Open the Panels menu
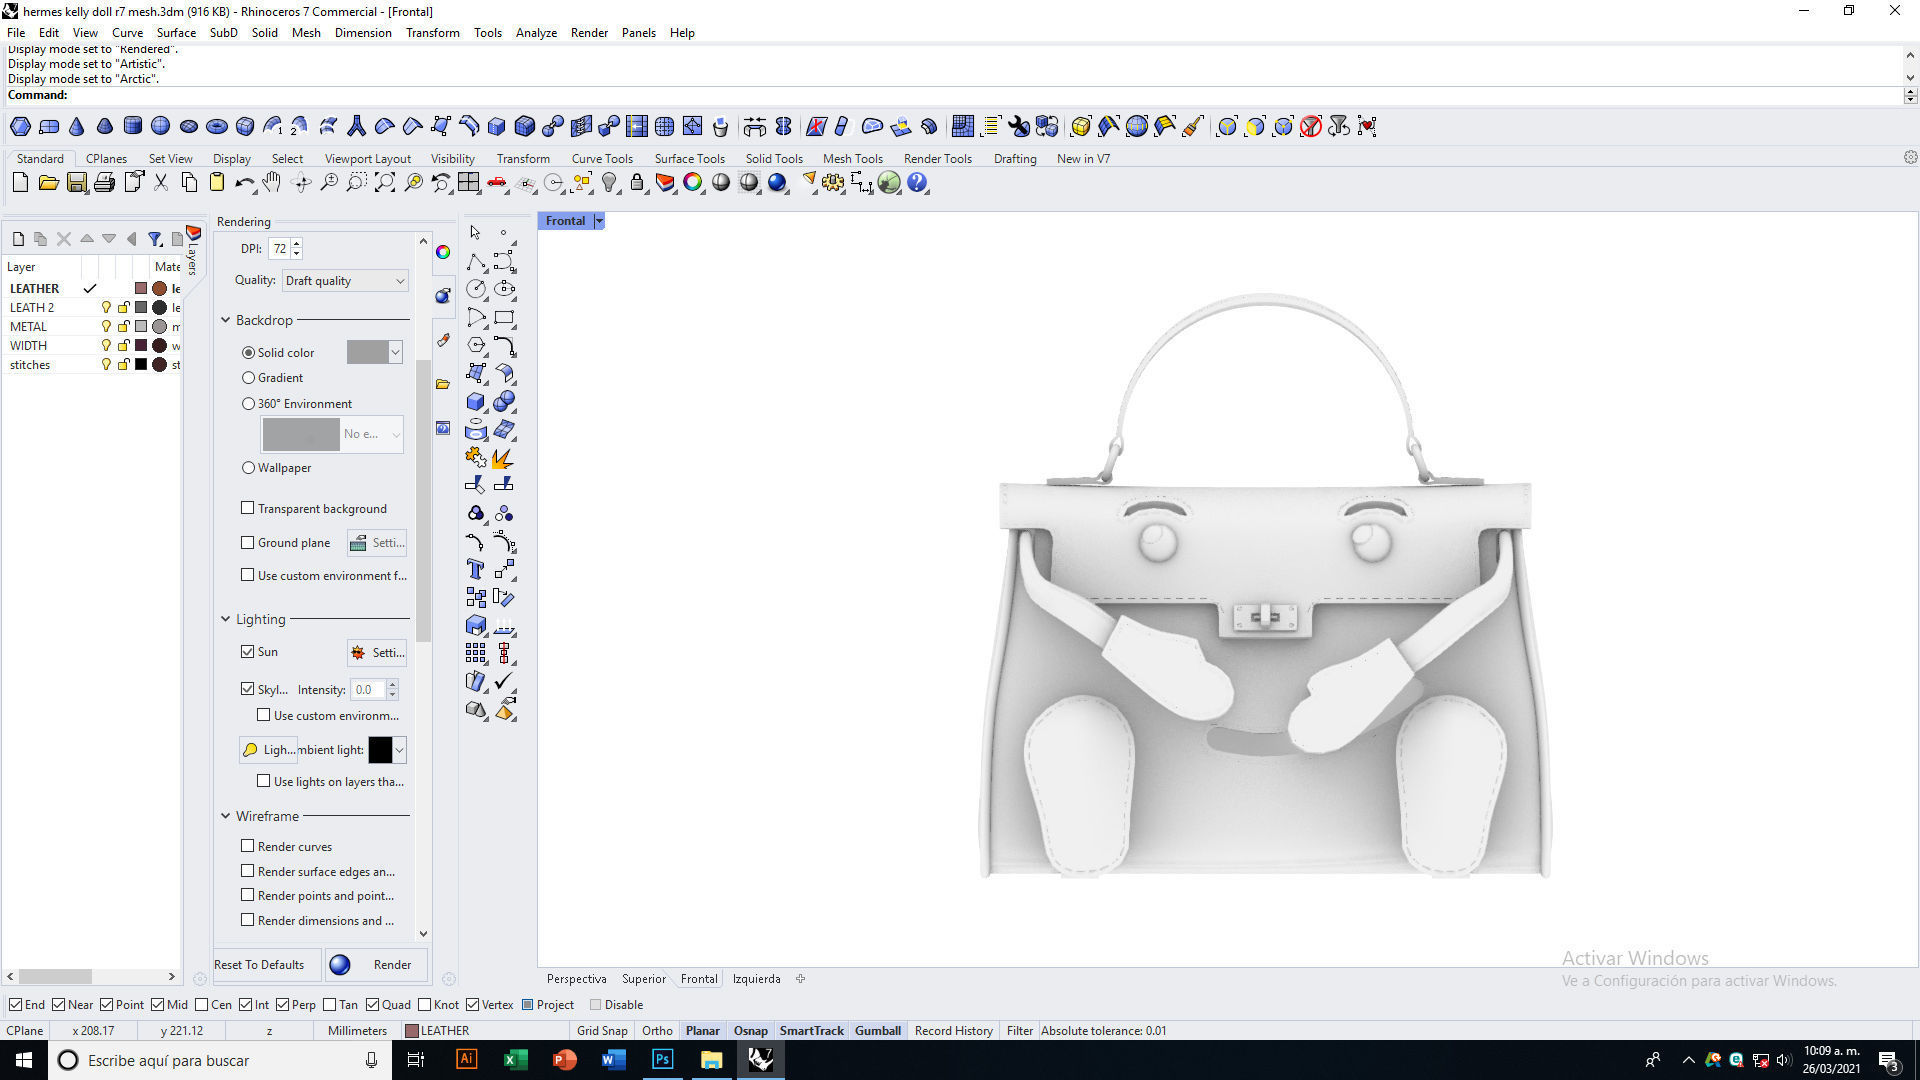This screenshot has width=1920, height=1080. click(x=638, y=33)
